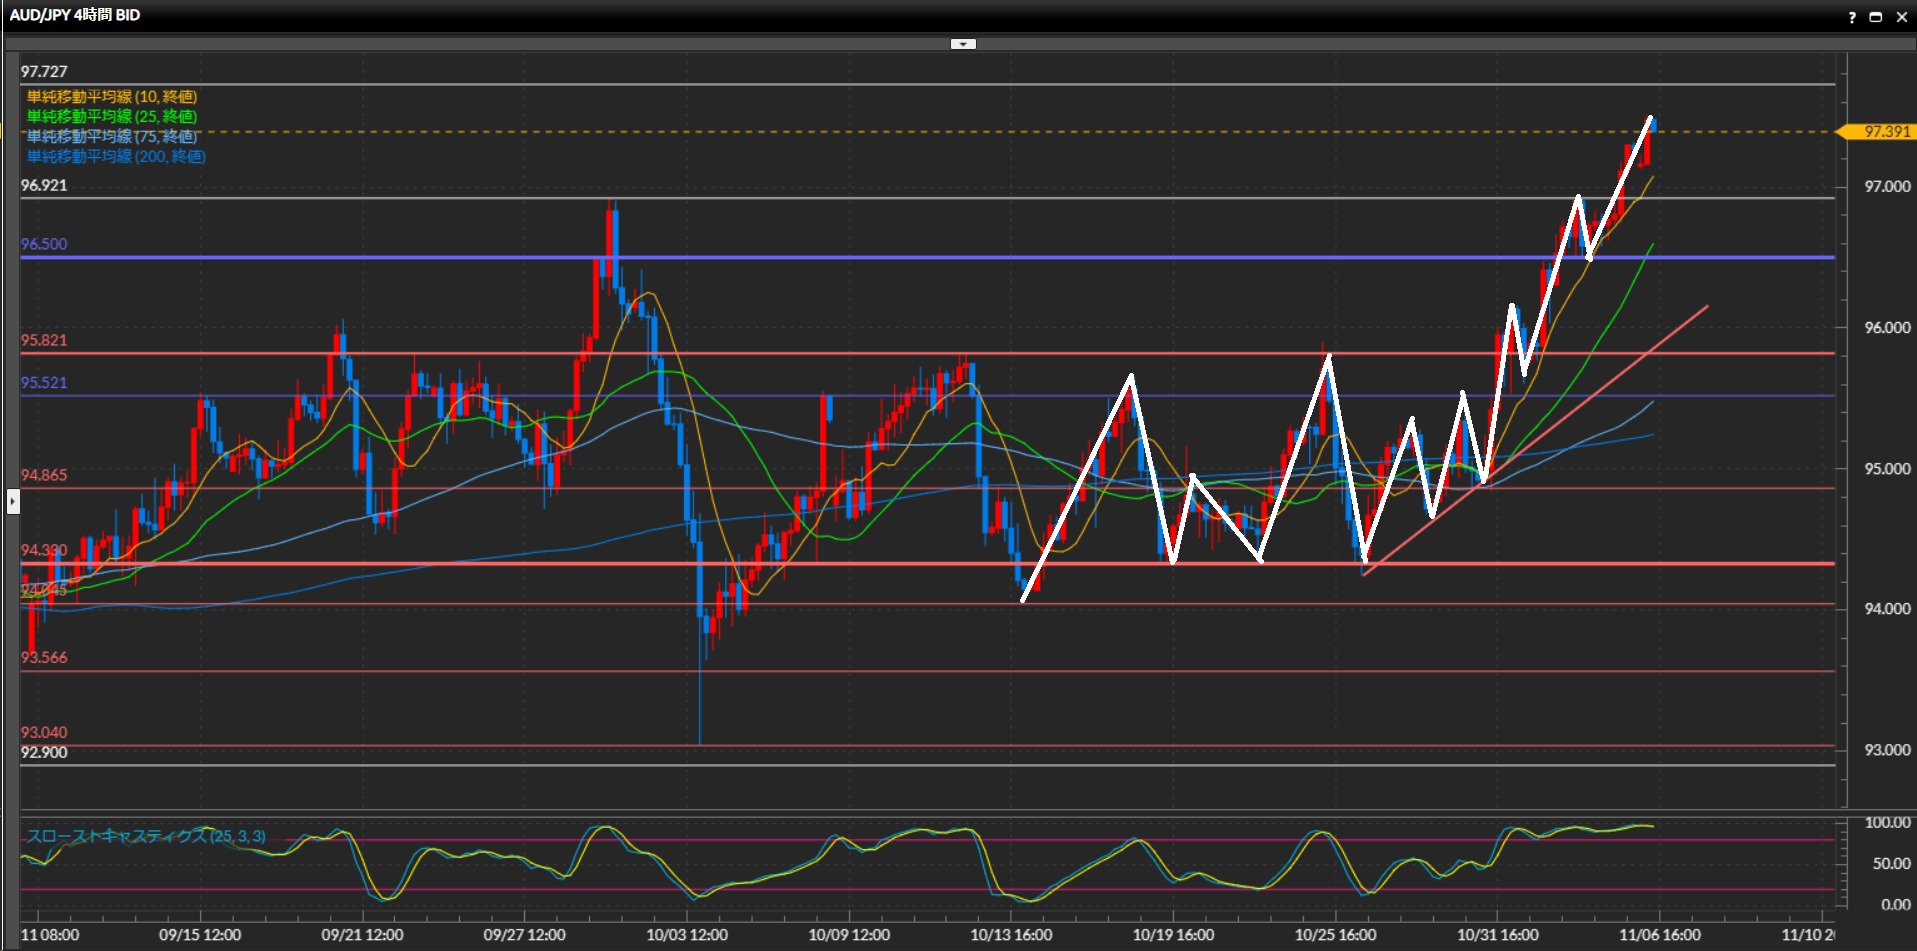The image size is (1917, 951).
Task: Select the green 単純移動平均線 (25, 終値) label
Action: [x=112, y=117]
